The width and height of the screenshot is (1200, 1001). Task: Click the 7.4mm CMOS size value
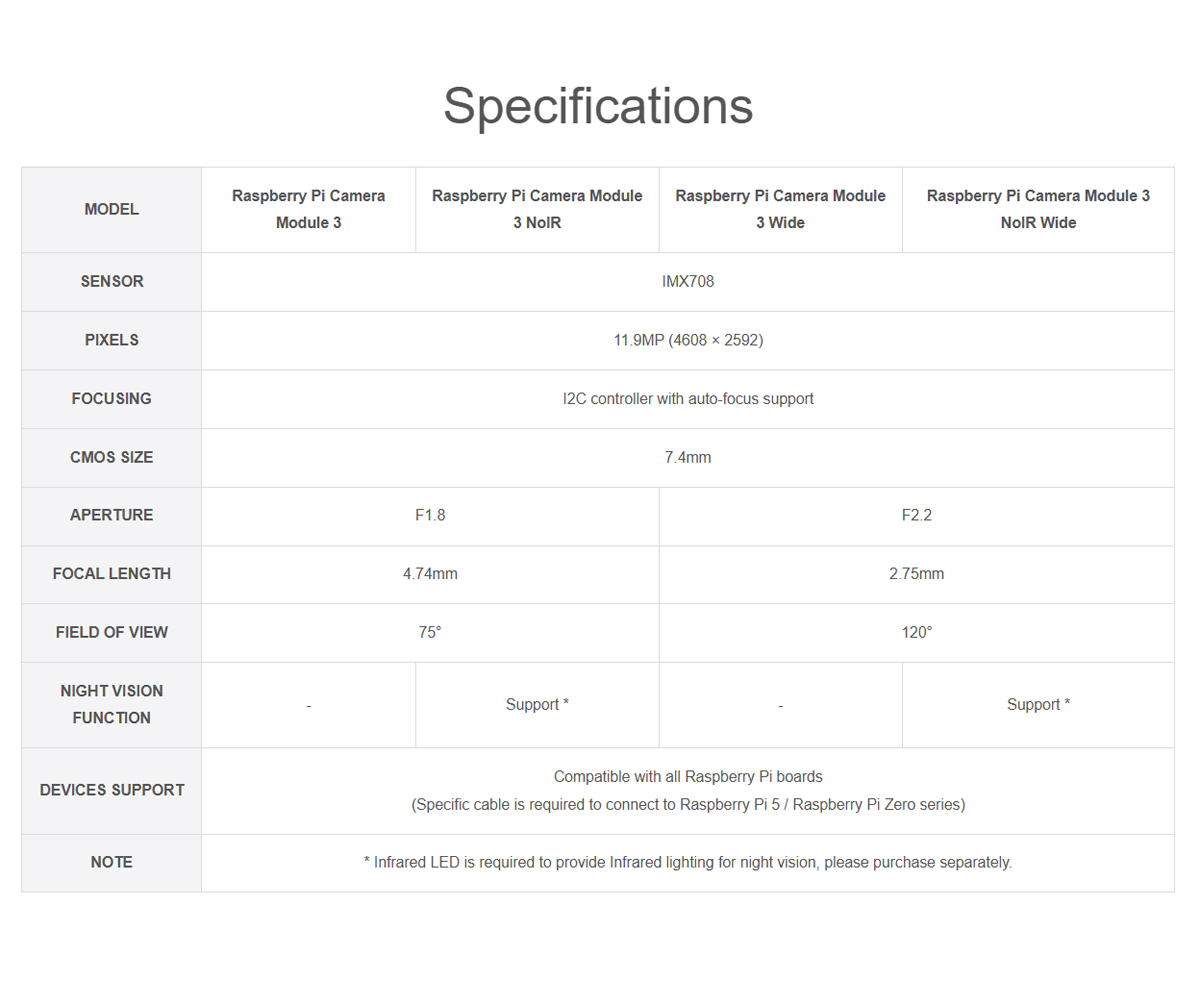[688, 457]
